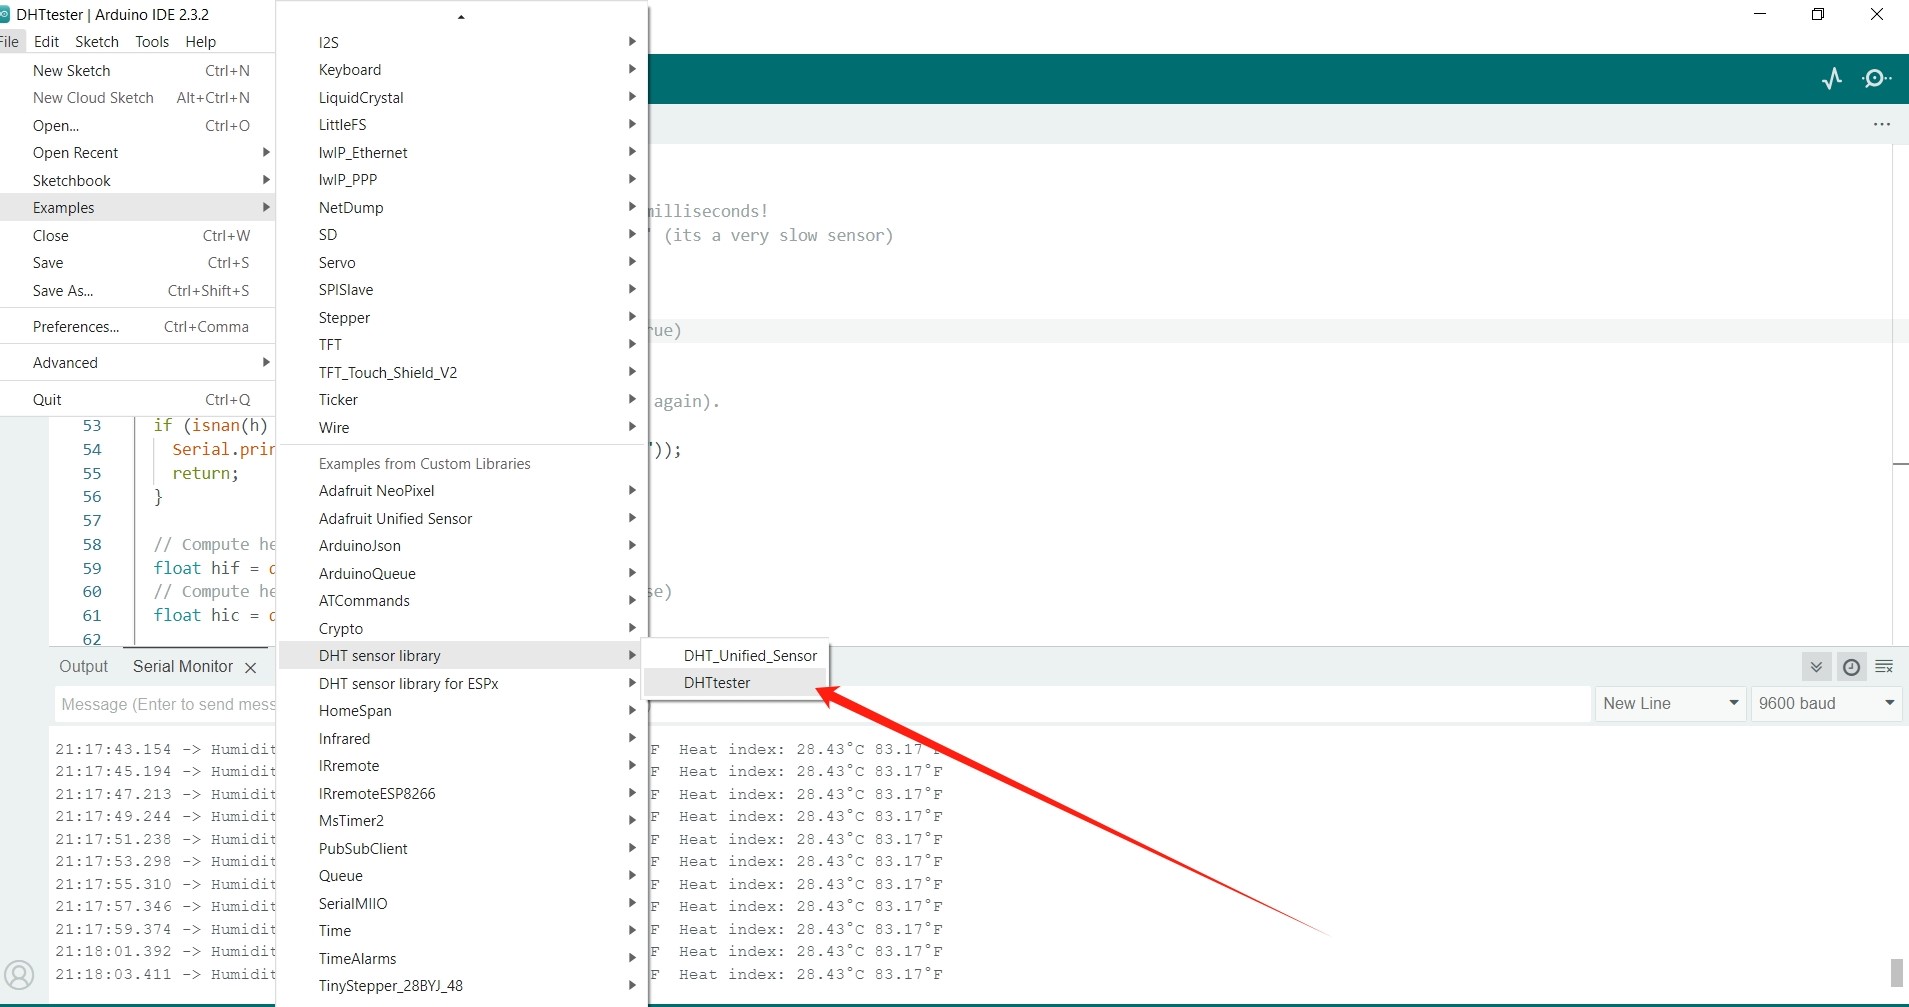Expand the ATCommands examples
1909x1007 pixels.
point(462,601)
